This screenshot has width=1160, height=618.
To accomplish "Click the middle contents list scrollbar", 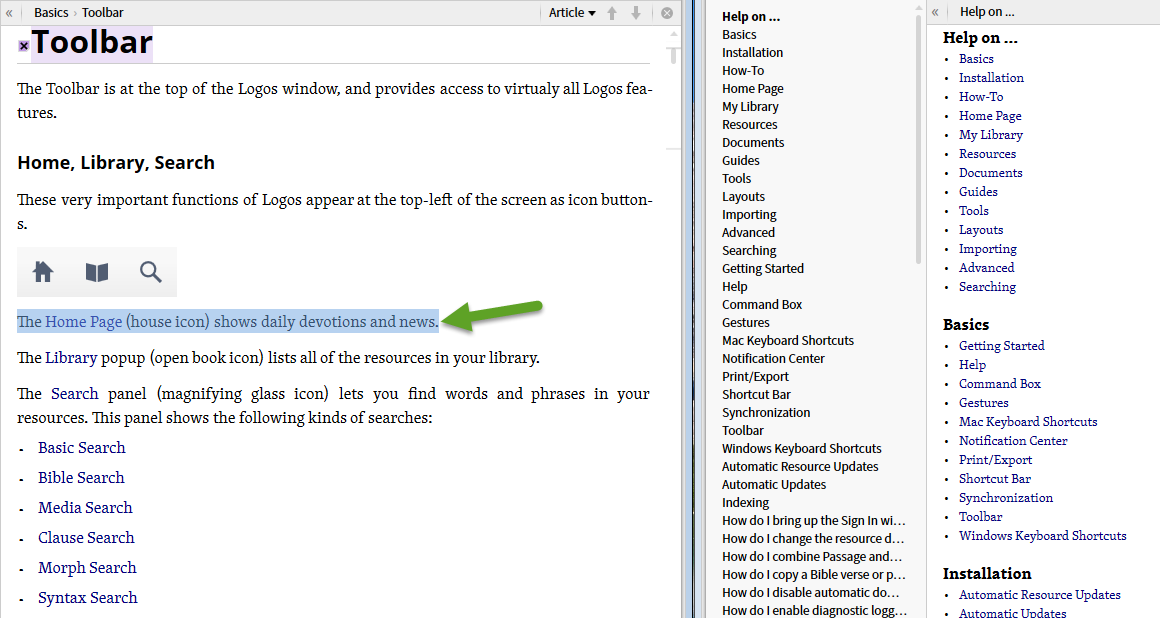I will point(918,141).
